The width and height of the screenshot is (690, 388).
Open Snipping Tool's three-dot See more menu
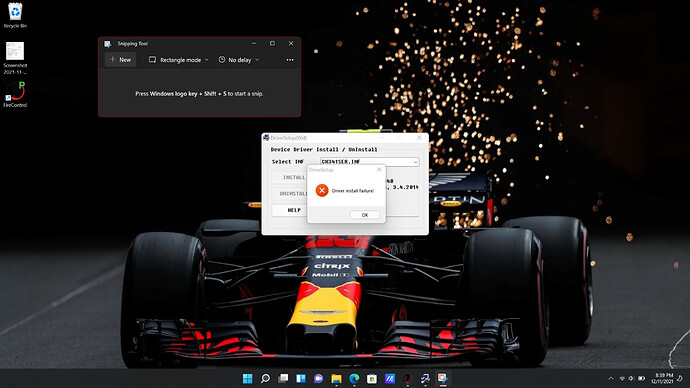click(x=290, y=60)
